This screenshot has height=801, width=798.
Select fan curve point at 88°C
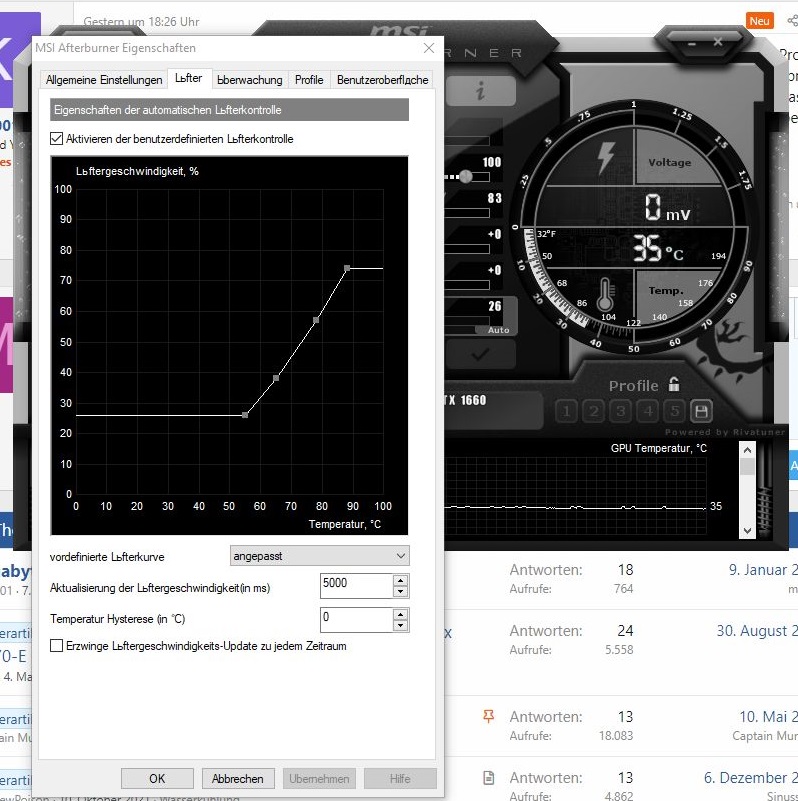pos(347,268)
